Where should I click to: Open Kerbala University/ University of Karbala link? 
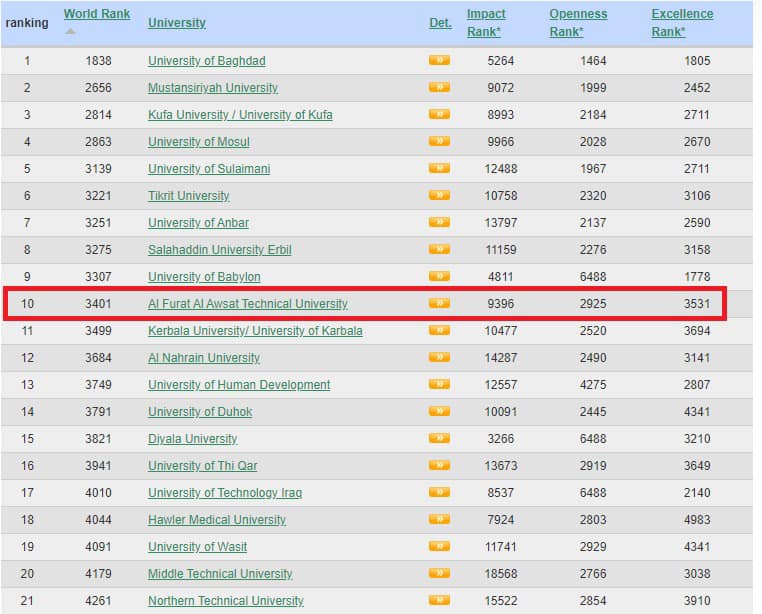[x=255, y=331]
